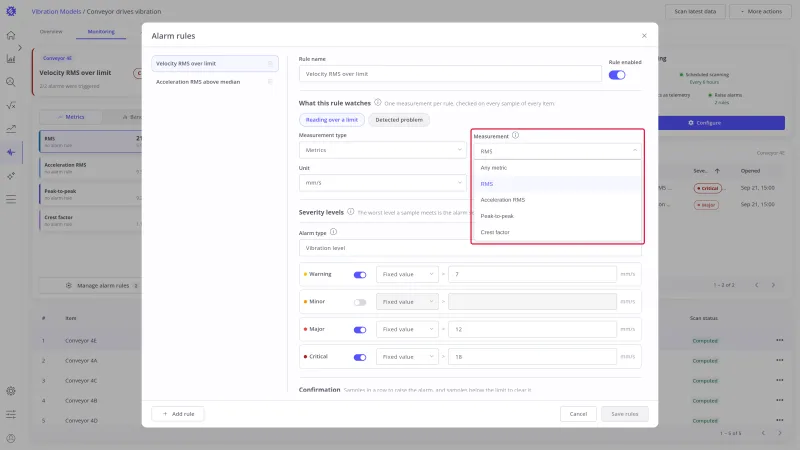
Task: Enable the Minor severity switch
Action: tap(360, 302)
